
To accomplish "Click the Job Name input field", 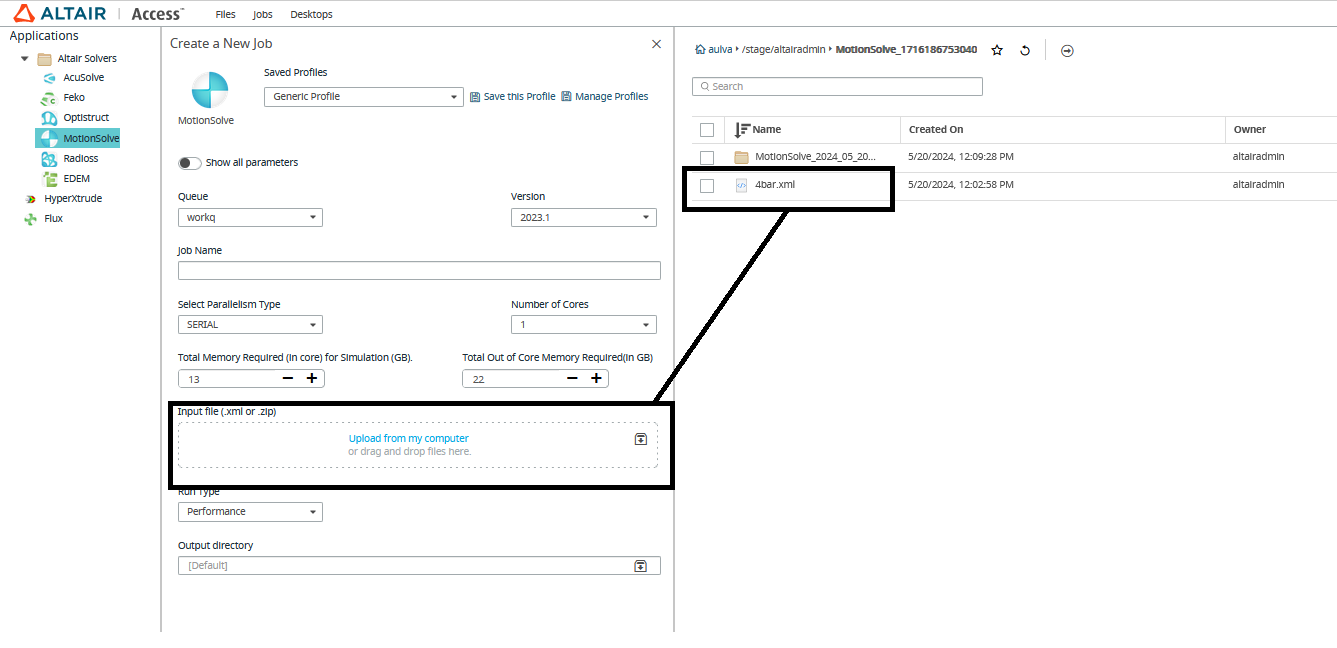I will [419, 271].
